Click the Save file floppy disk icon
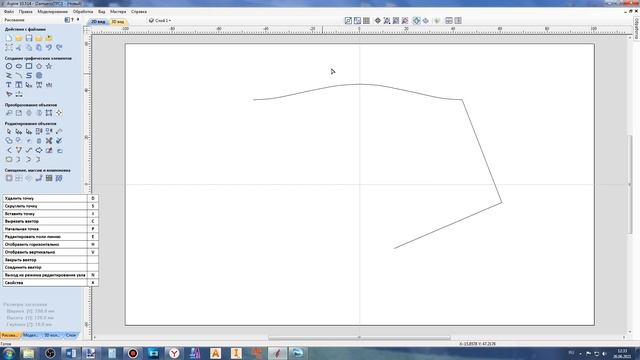 29,38
